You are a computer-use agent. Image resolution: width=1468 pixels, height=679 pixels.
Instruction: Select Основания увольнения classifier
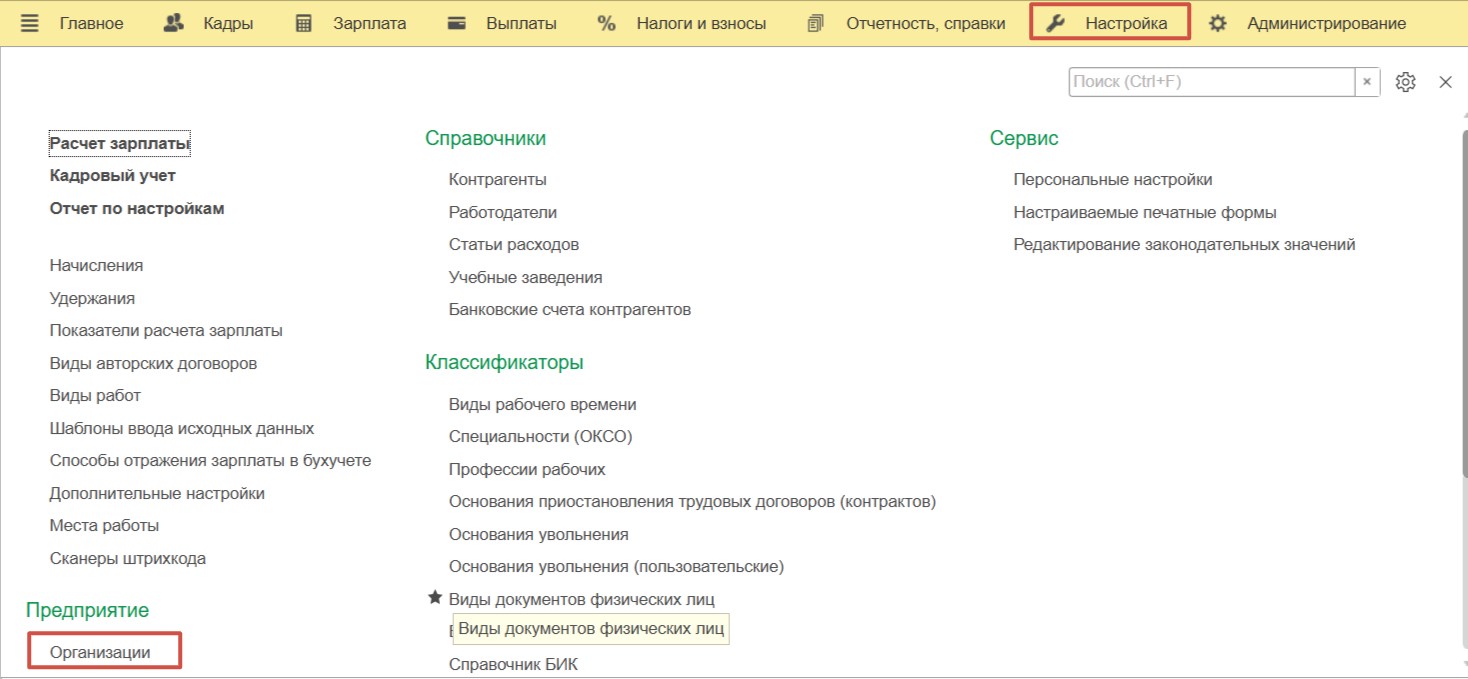[538, 534]
